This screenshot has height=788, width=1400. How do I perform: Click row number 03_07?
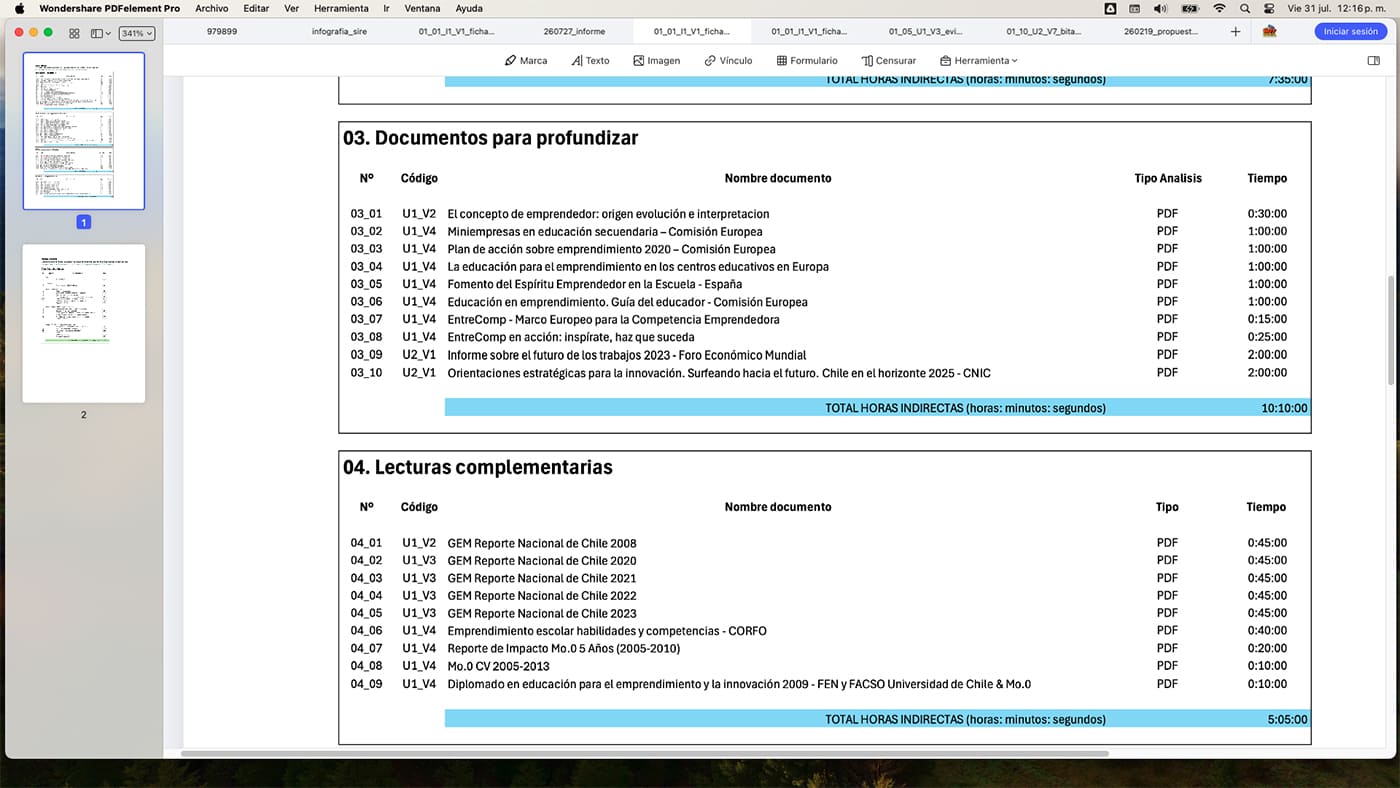pos(366,320)
